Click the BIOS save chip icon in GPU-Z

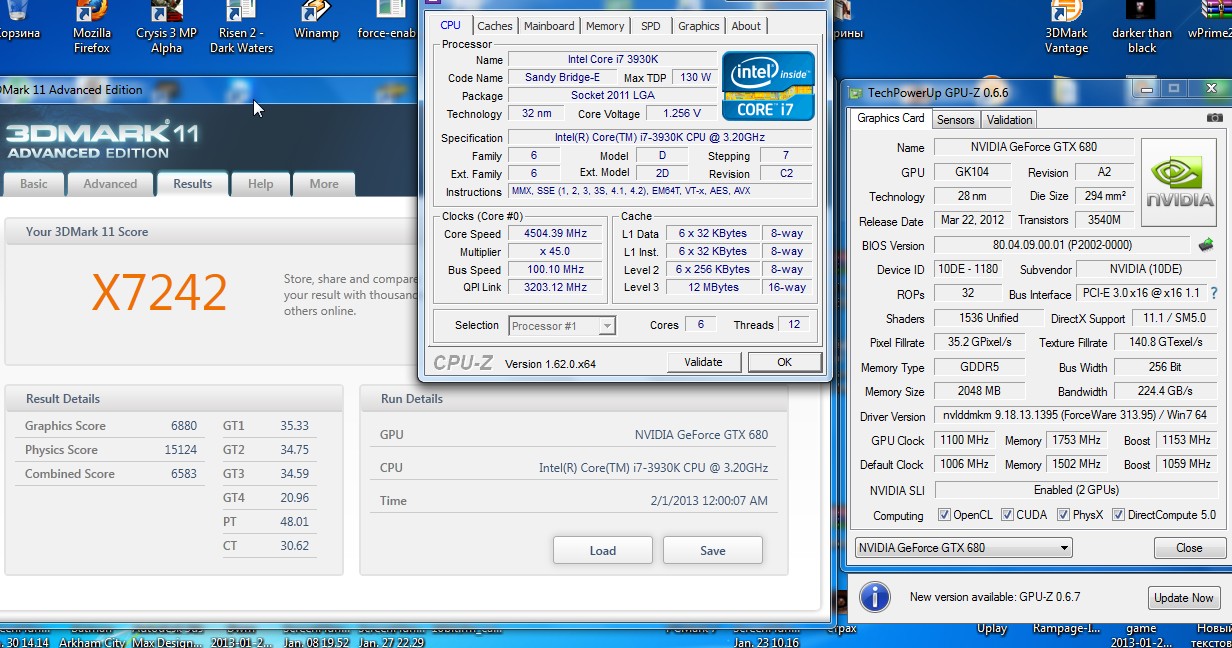[x=1206, y=245]
